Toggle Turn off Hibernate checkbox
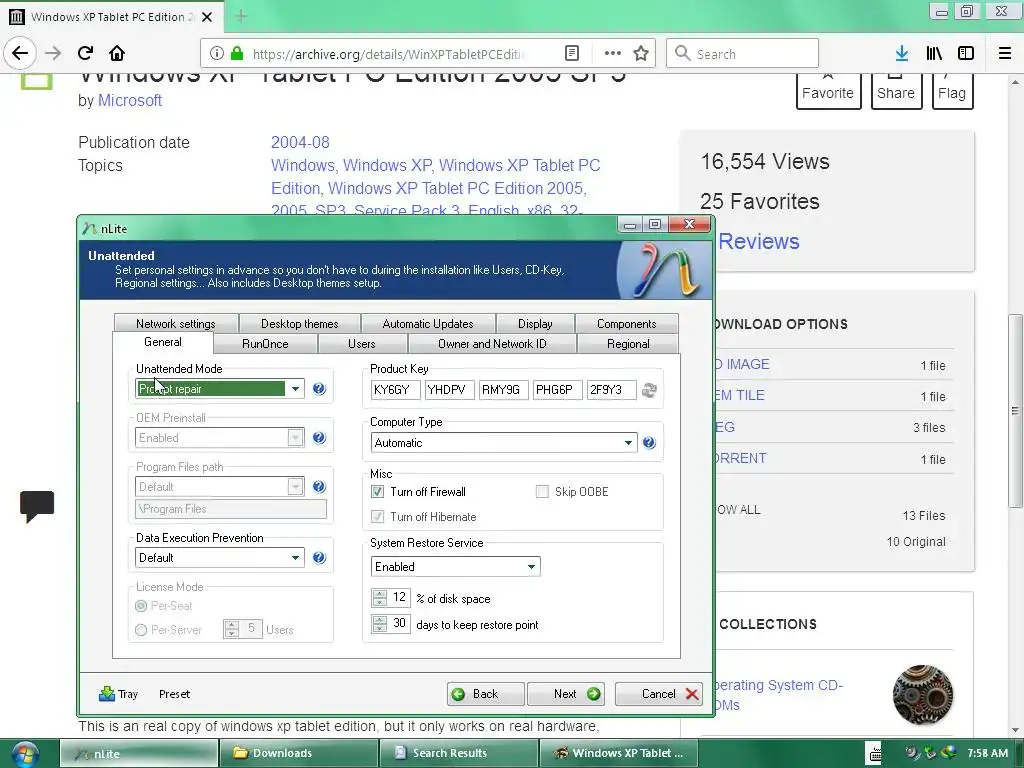 (x=377, y=517)
